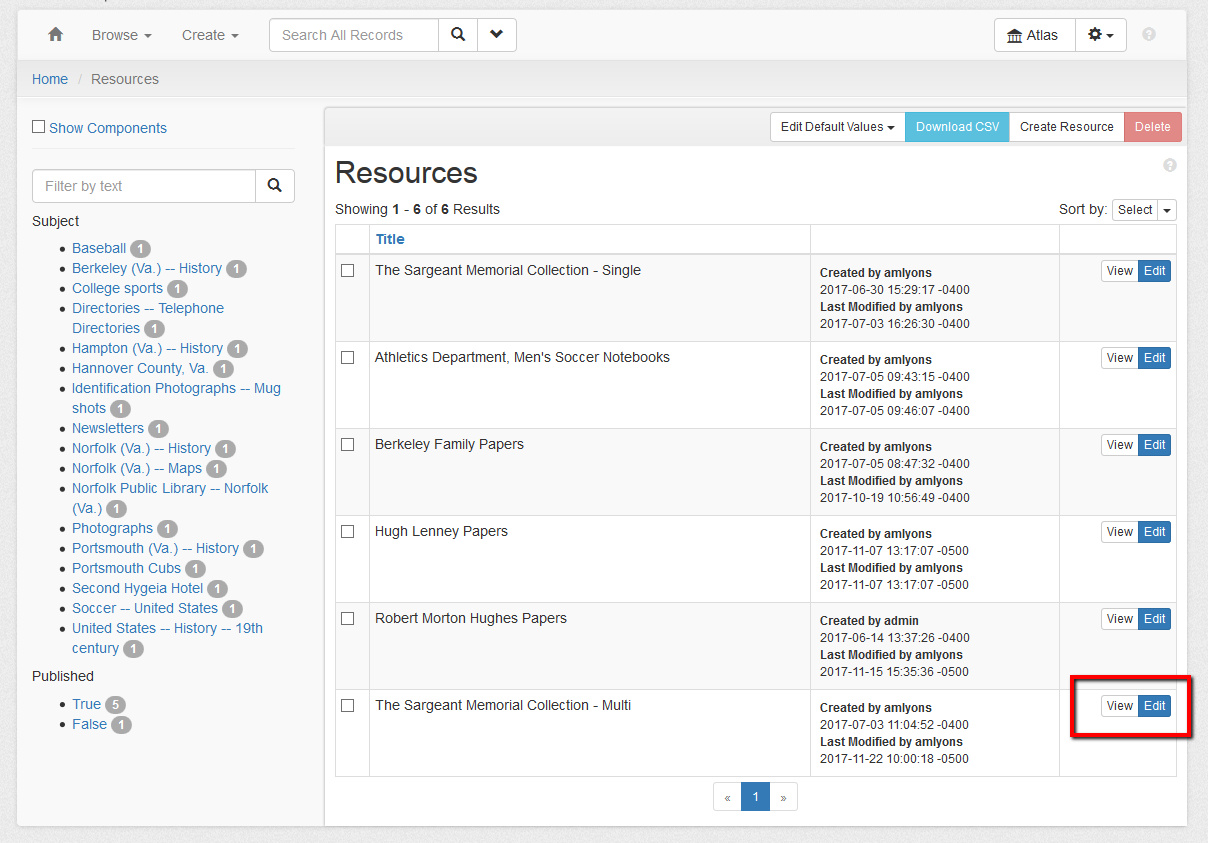Filter by Baseball subject link

coord(99,248)
